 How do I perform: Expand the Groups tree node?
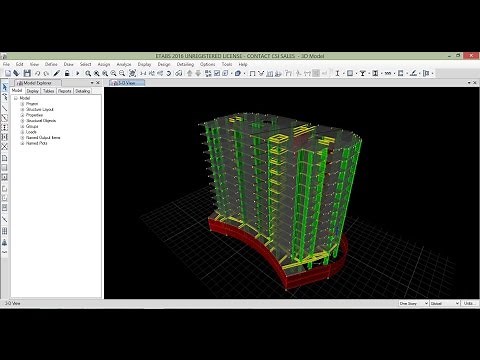(x=23, y=127)
